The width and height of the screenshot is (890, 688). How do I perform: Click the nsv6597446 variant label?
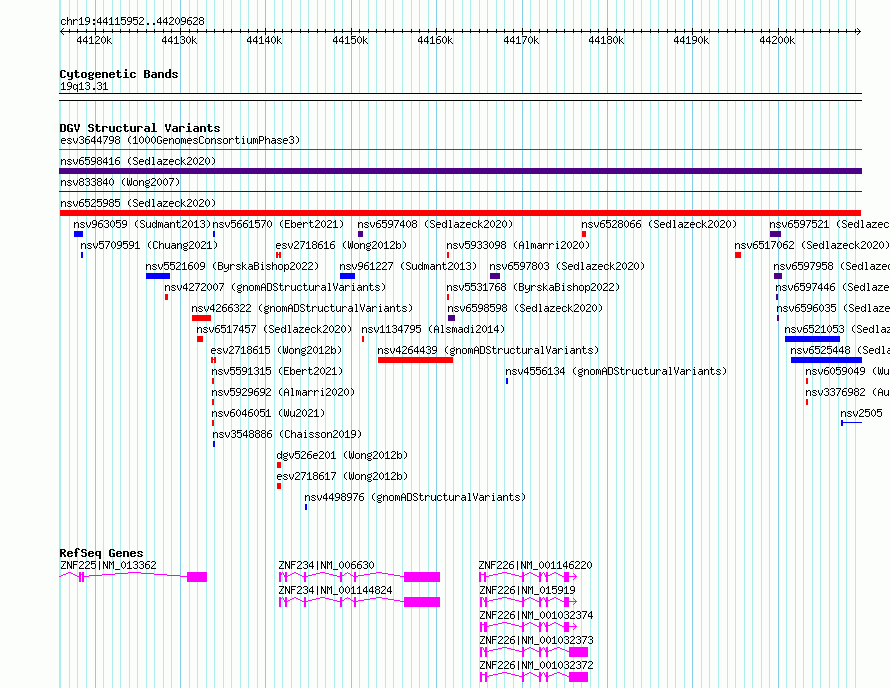pos(833,287)
